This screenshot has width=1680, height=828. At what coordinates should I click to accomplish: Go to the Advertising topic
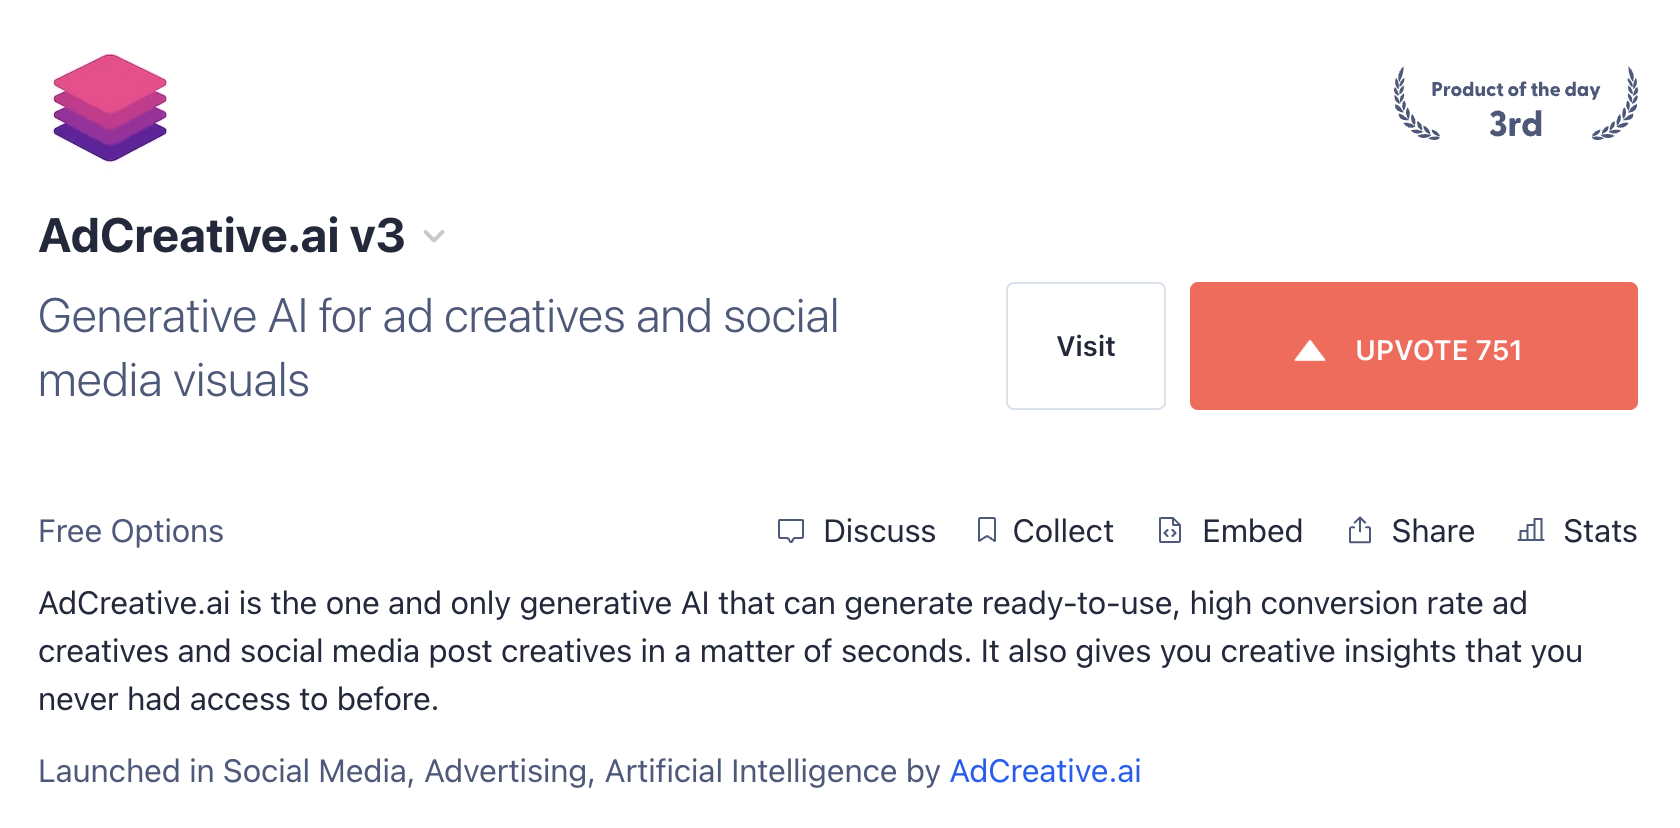tap(508, 771)
